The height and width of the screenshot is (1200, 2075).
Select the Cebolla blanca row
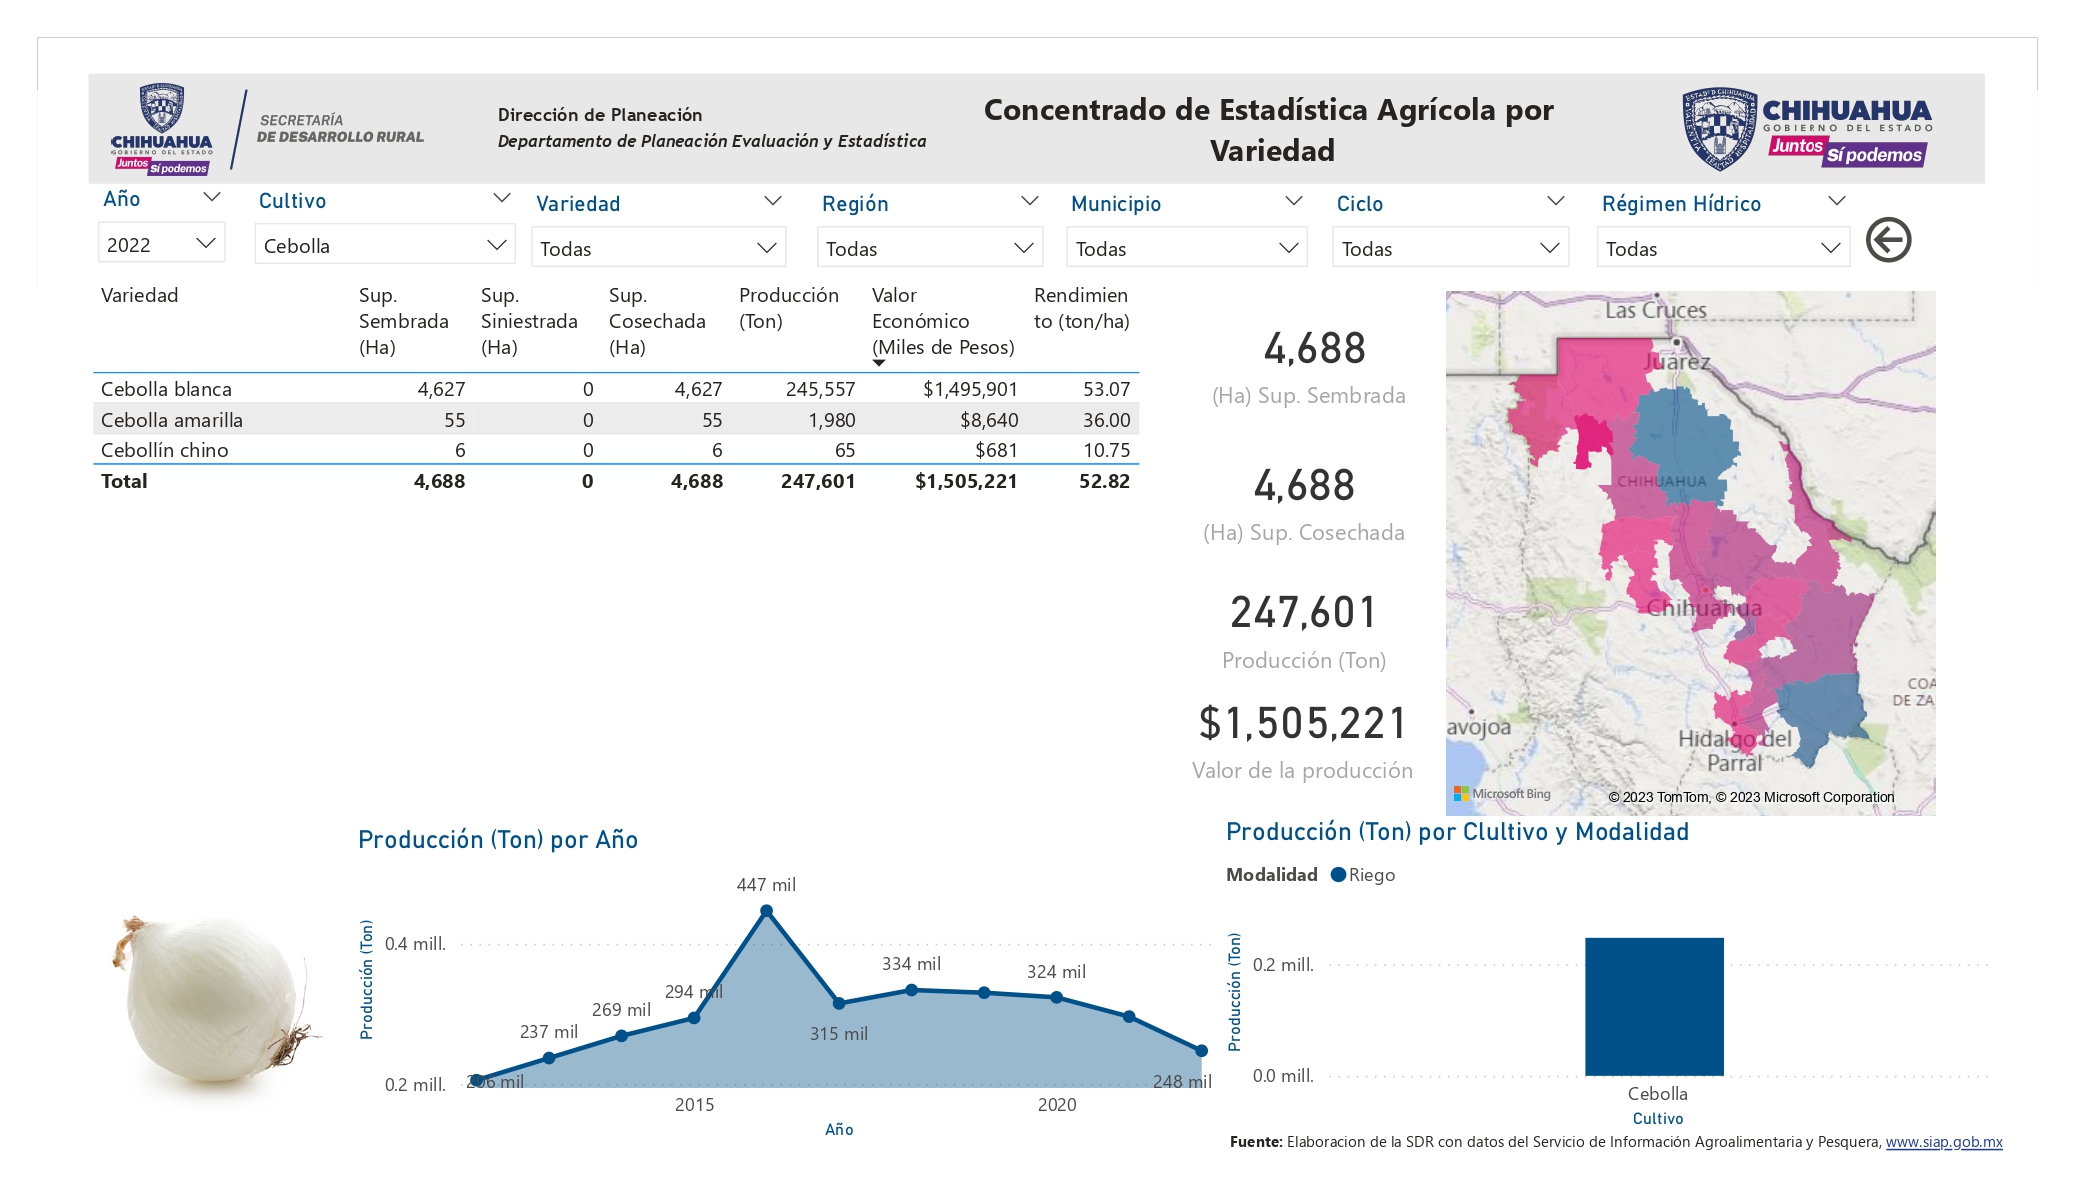(616, 389)
